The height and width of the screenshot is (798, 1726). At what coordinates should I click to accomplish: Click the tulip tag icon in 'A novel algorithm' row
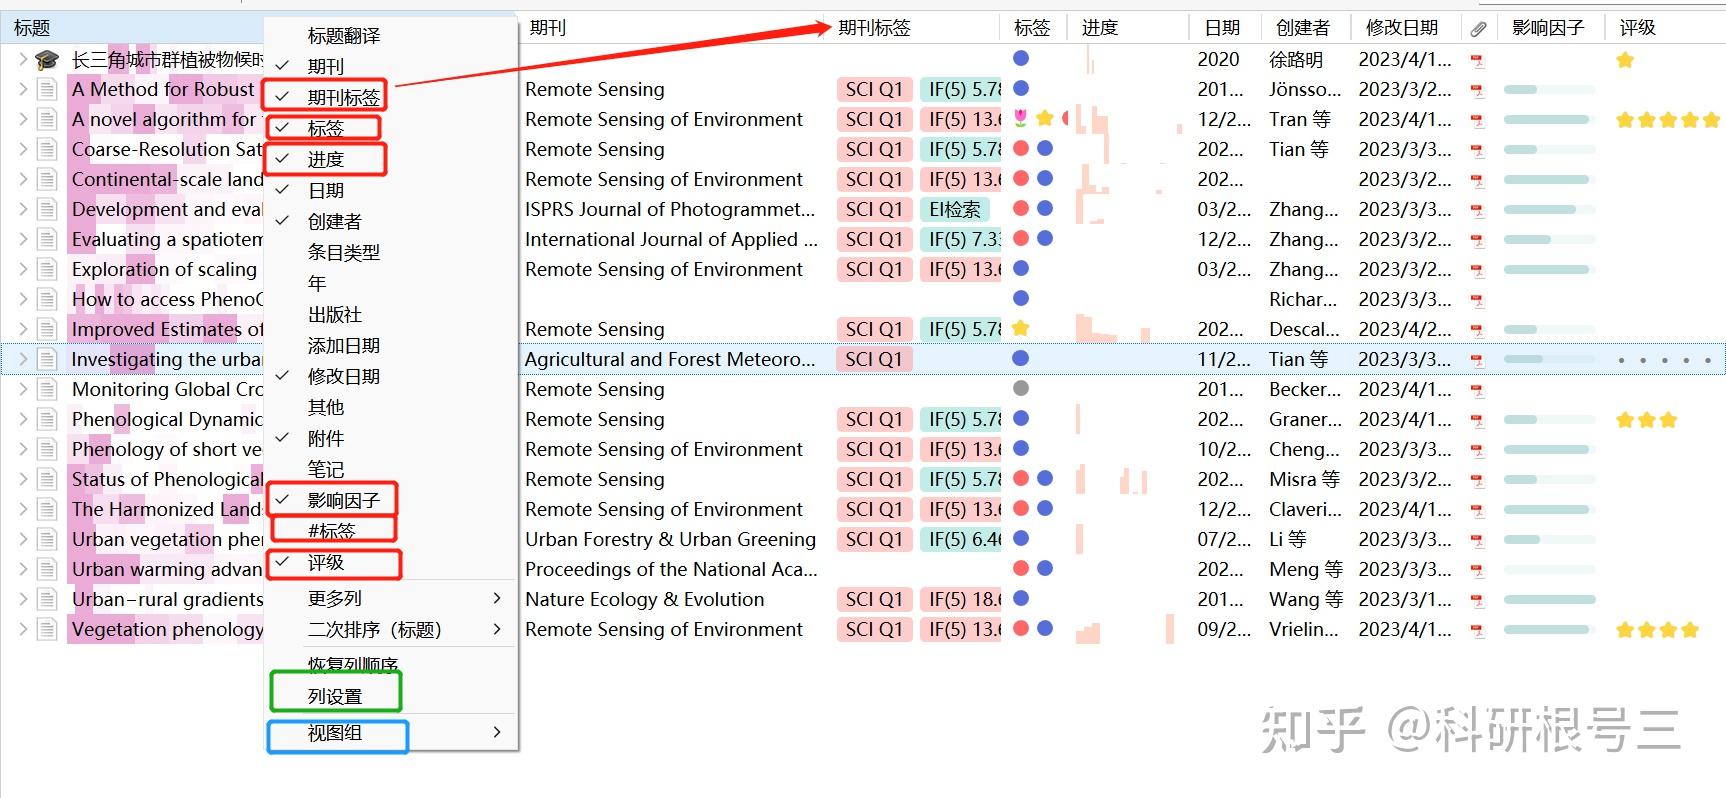(1021, 119)
